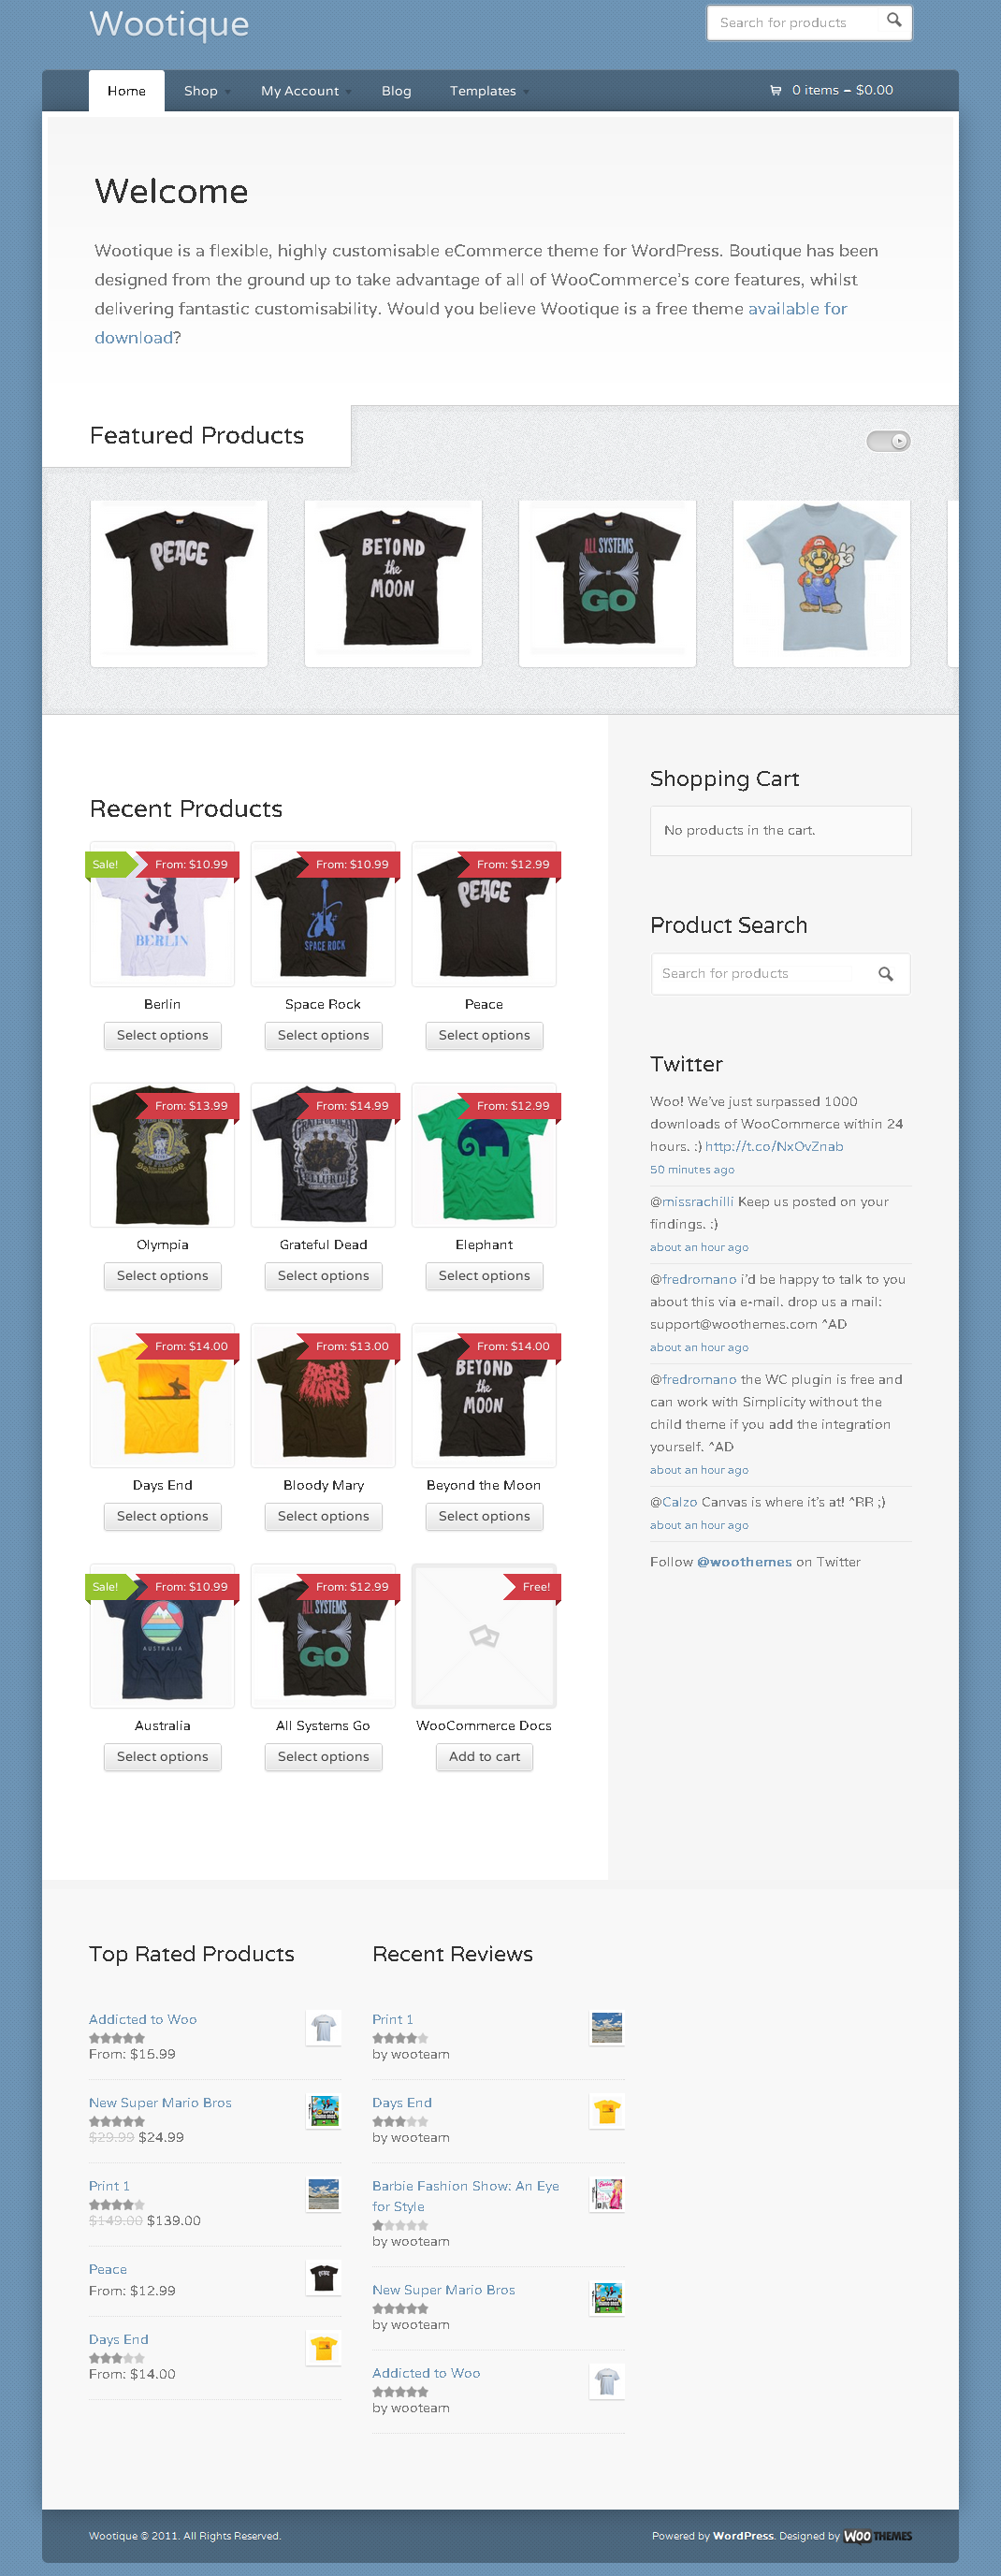Click the WooThemes logo in footer
Screen dimensions: 1001x2576
click(x=878, y=2535)
